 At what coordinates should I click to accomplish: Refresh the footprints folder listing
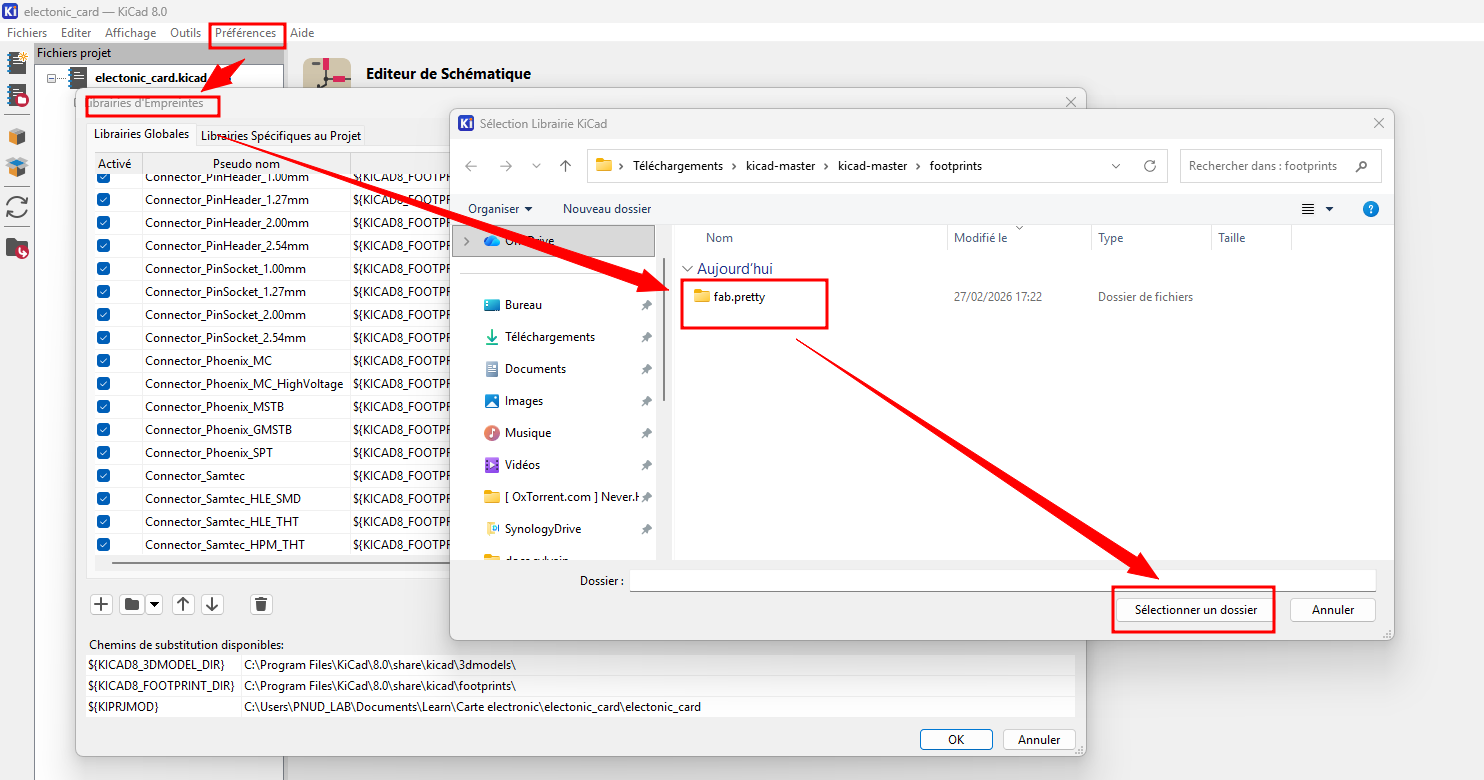coord(1150,166)
